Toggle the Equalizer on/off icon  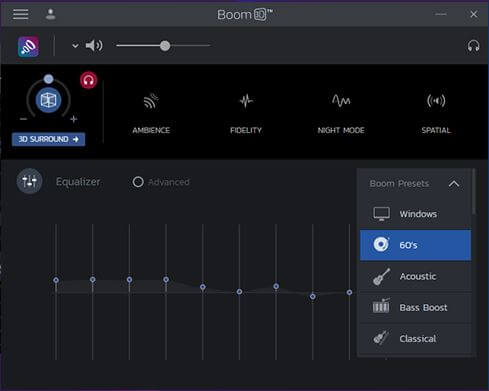coord(29,181)
